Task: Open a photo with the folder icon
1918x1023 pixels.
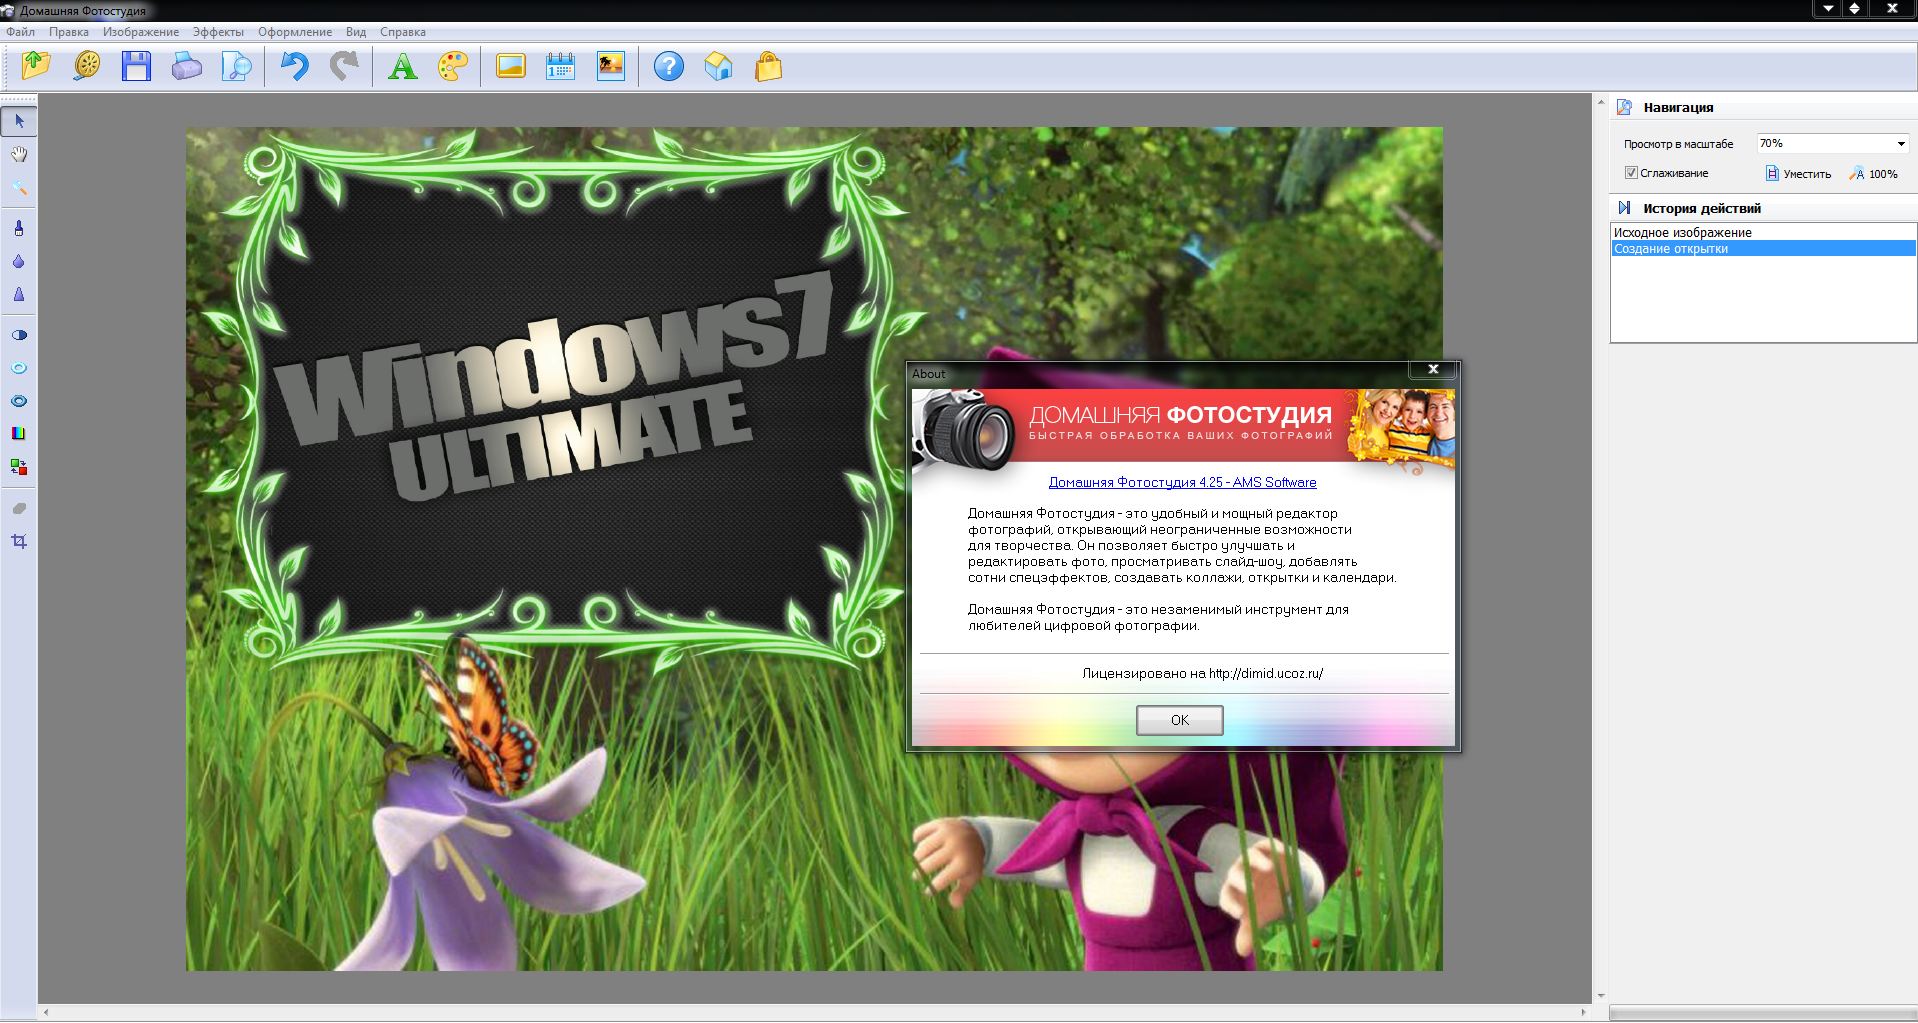Action: coord(37,66)
